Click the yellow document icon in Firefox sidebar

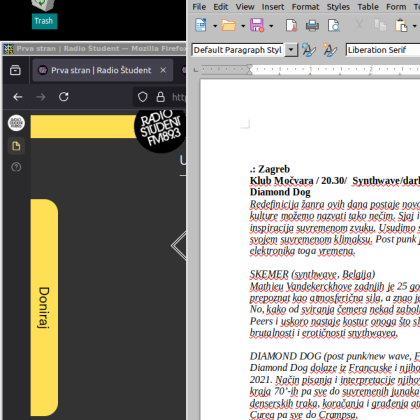coord(16,146)
